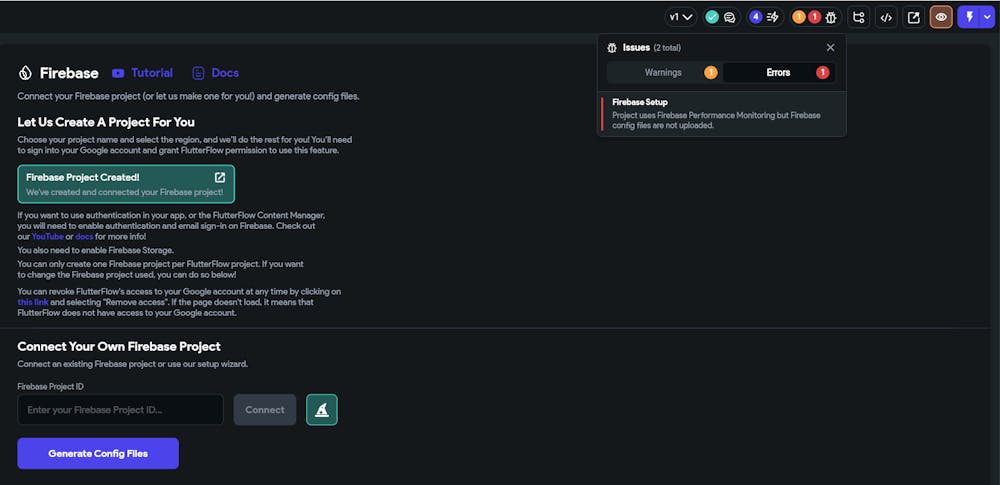Open the branching icon in top toolbar
1000x485 pixels.
858,17
